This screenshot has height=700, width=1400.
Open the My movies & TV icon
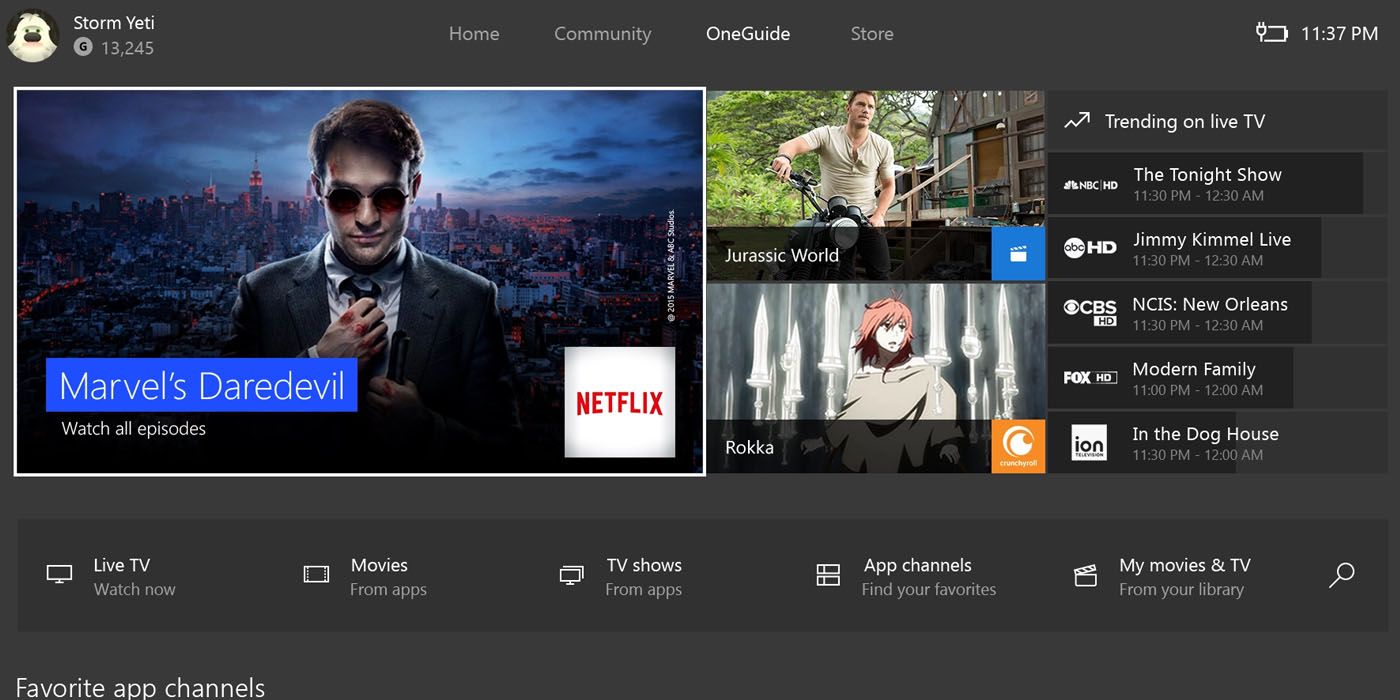(1085, 574)
